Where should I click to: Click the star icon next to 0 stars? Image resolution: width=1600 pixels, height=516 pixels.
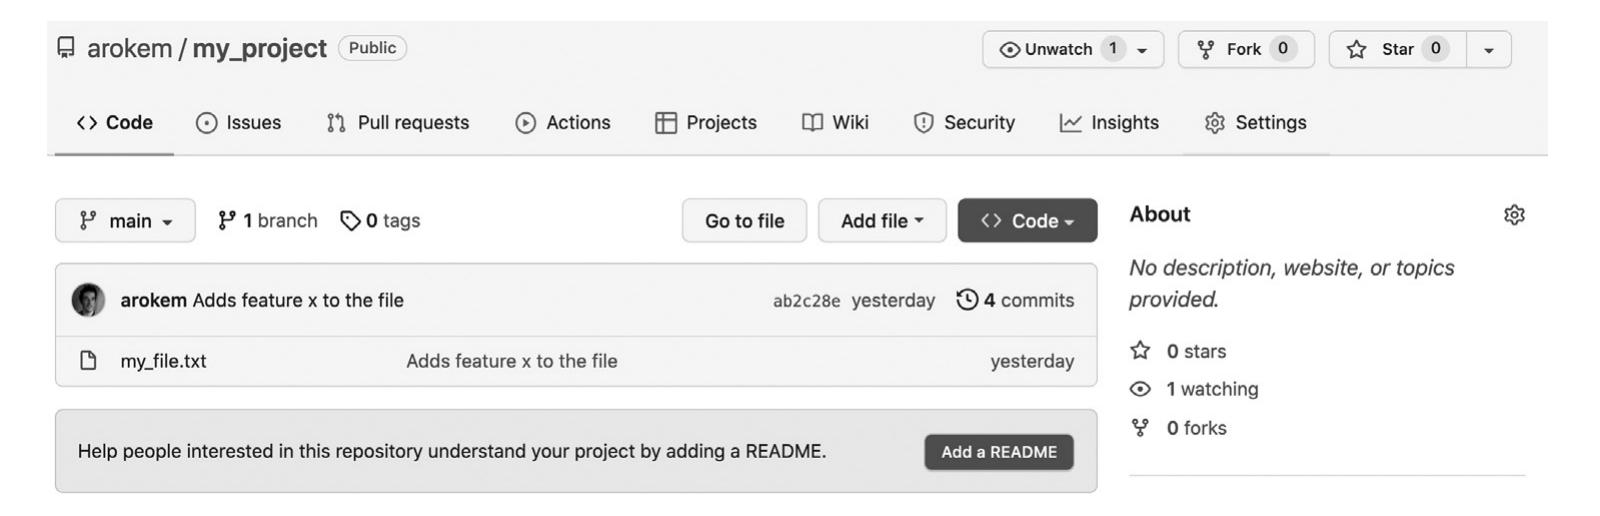pyautogui.click(x=1140, y=351)
